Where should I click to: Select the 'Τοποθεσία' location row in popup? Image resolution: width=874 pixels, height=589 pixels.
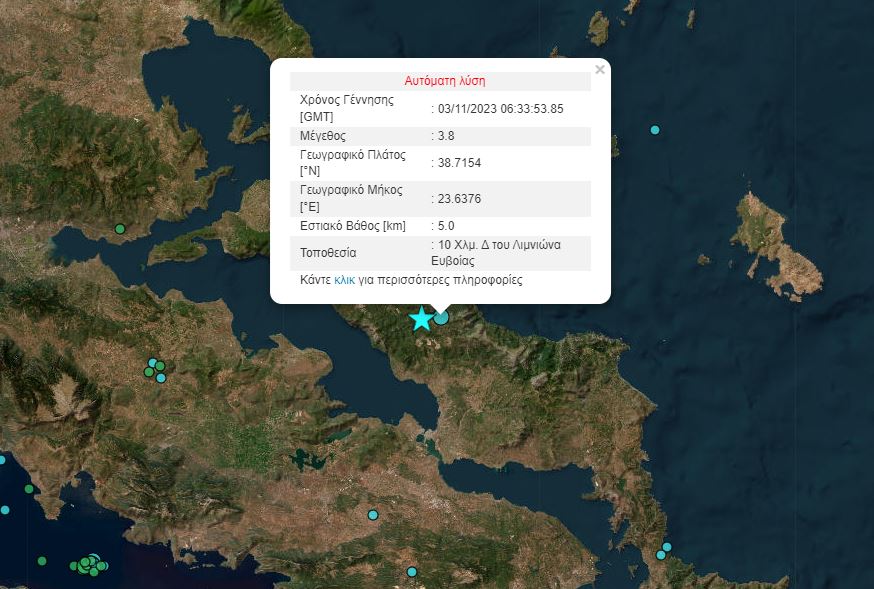440,252
